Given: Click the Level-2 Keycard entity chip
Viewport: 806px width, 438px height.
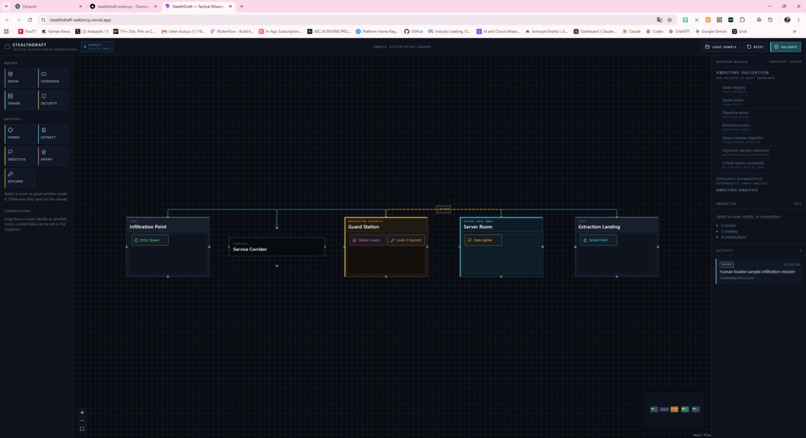Looking at the screenshot, I should point(407,240).
